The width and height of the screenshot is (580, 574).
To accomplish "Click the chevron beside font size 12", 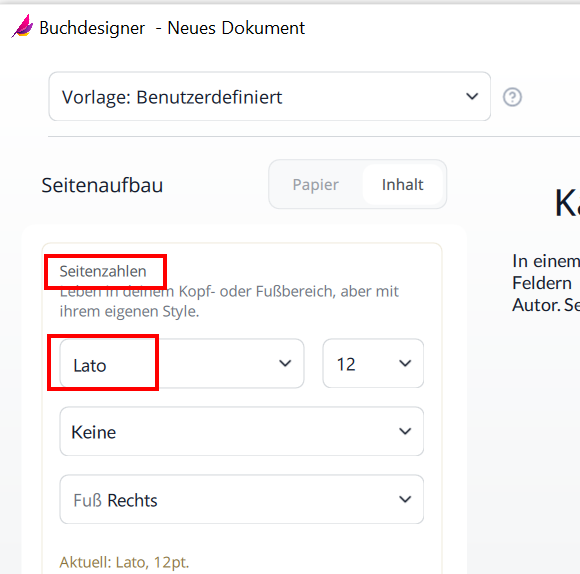I will pos(405,363).
